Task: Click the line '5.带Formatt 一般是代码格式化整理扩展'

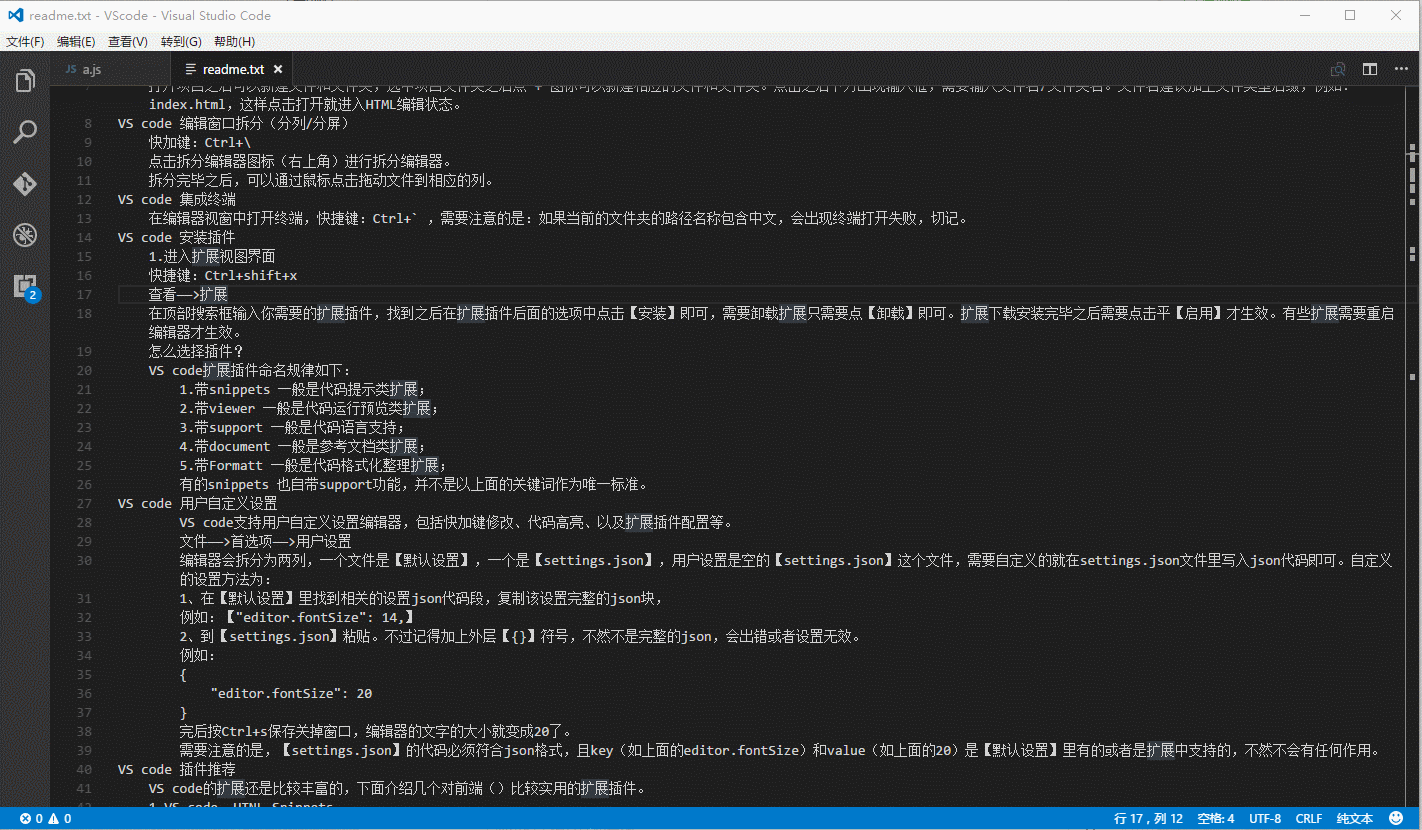Action: 313,466
